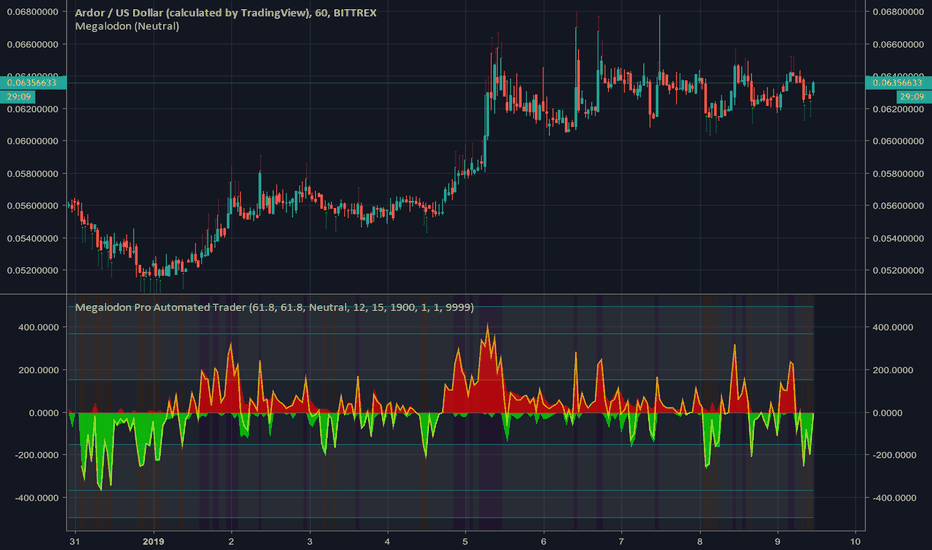
Task: Click 0.06800000 on the right price scale
Action: 898,12
